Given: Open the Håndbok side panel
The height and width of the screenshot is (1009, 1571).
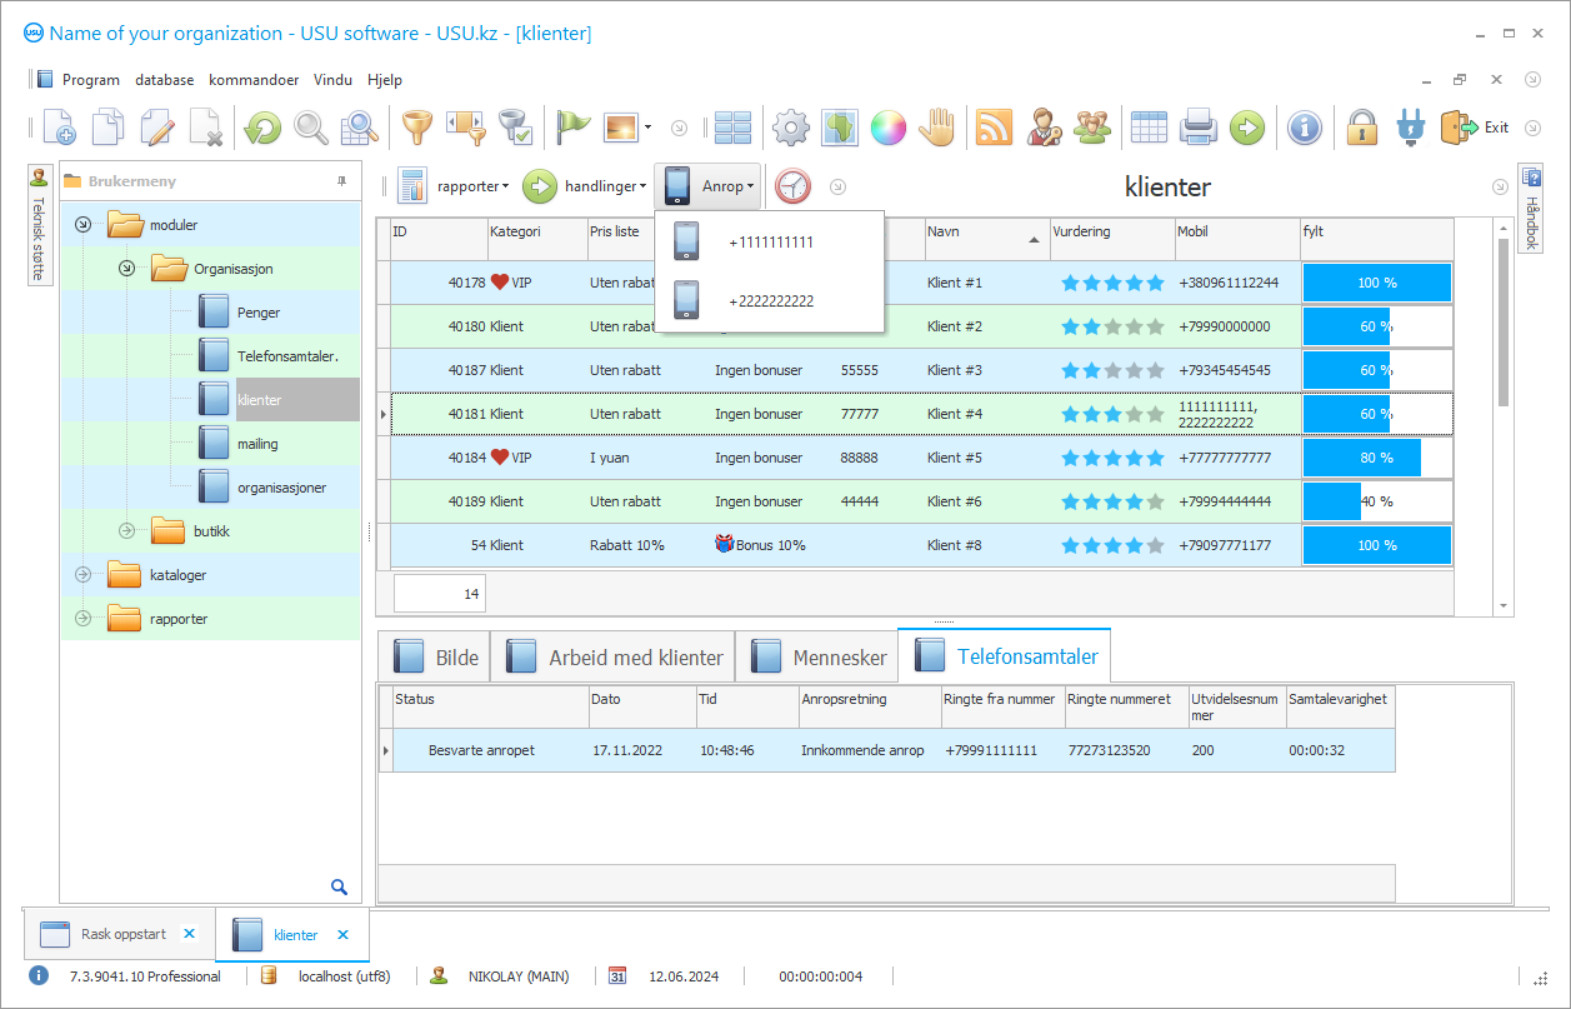Looking at the screenshot, I should 1531,208.
